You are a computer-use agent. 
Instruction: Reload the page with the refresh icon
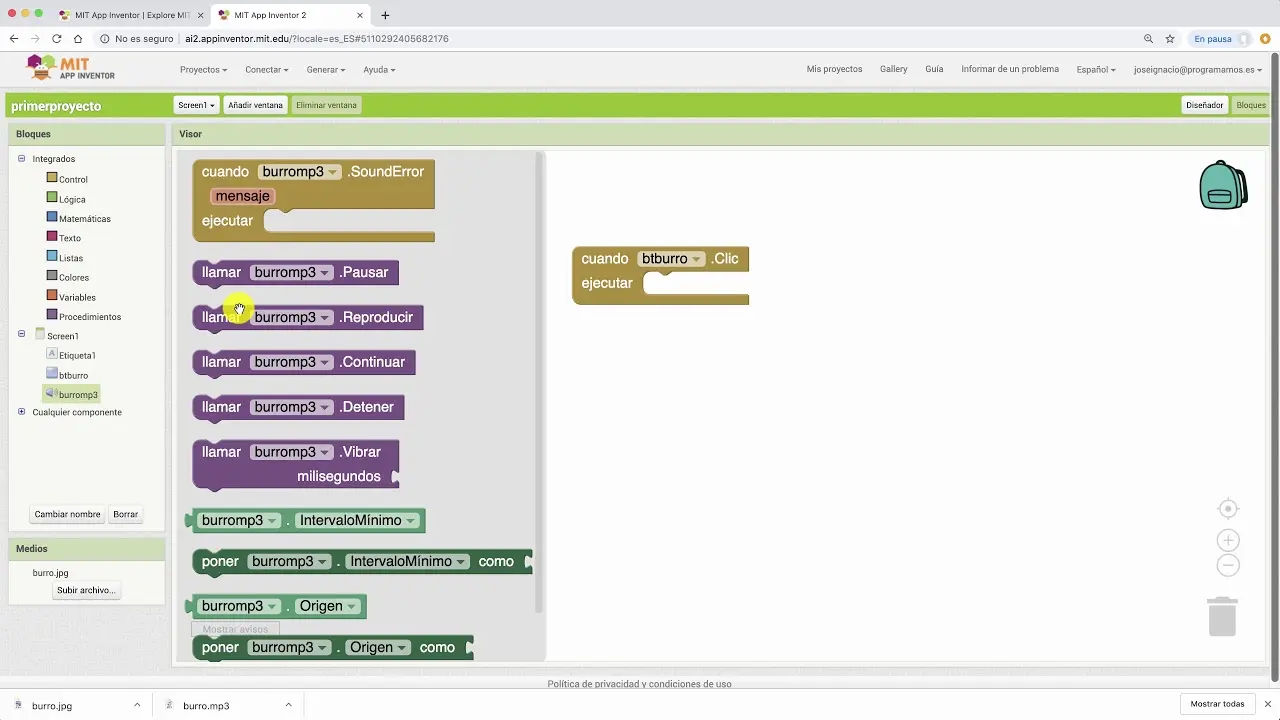click(x=56, y=39)
